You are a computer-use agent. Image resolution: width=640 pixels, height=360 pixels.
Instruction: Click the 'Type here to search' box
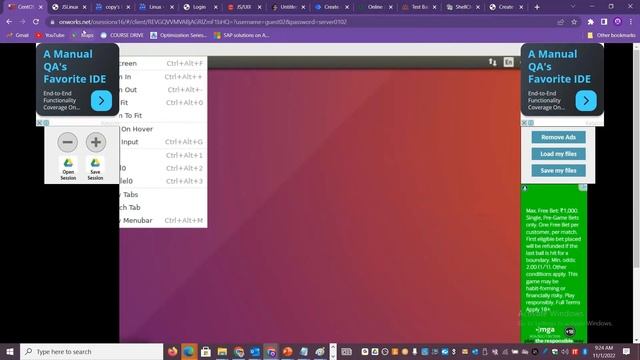pyautogui.click(x=91, y=351)
